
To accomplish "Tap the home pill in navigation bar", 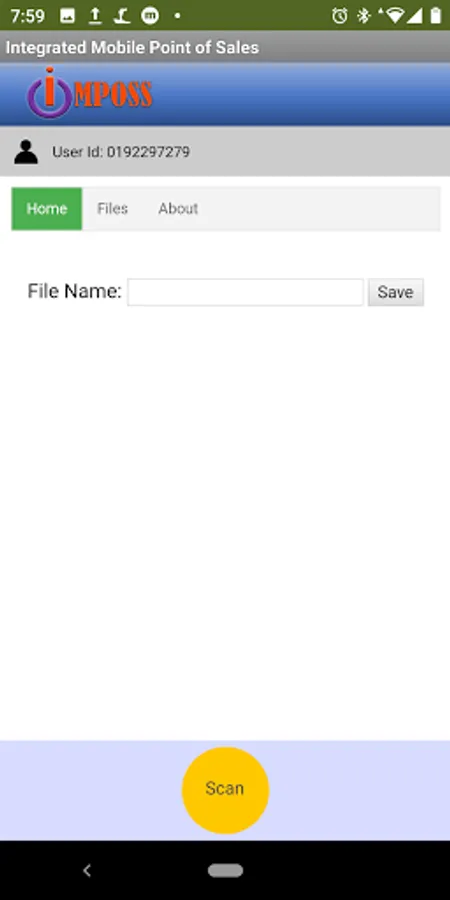I will click(x=225, y=871).
